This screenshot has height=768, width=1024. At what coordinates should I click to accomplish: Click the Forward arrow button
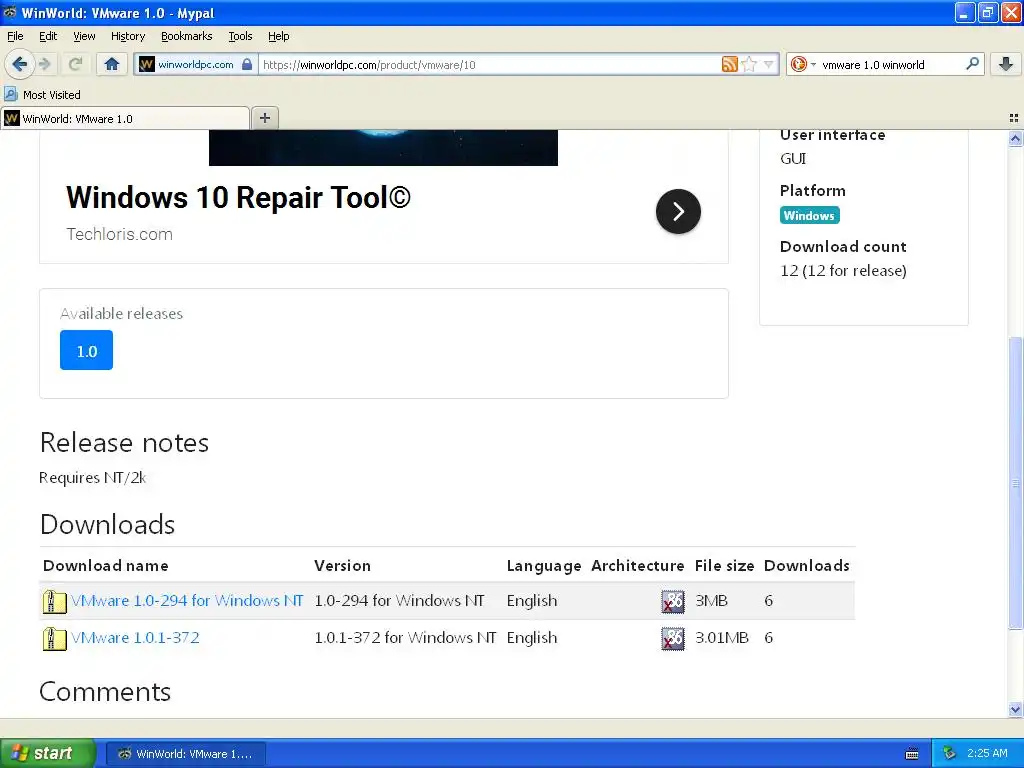[45, 64]
